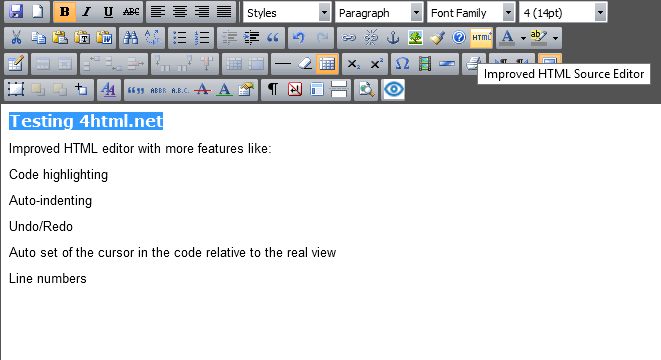Mark text as deletion (red strikethrough A)

tap(202, 90)
